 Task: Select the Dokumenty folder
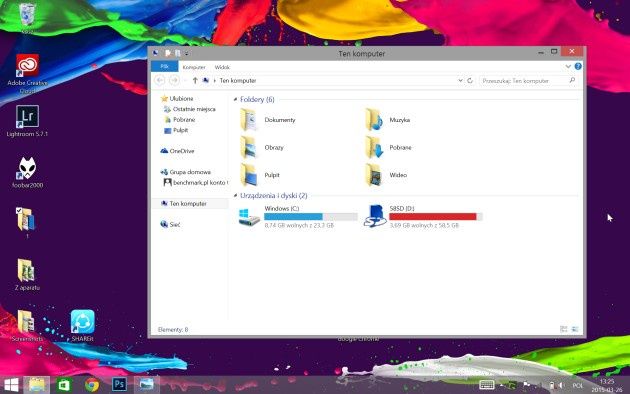[x=268, y=120]
